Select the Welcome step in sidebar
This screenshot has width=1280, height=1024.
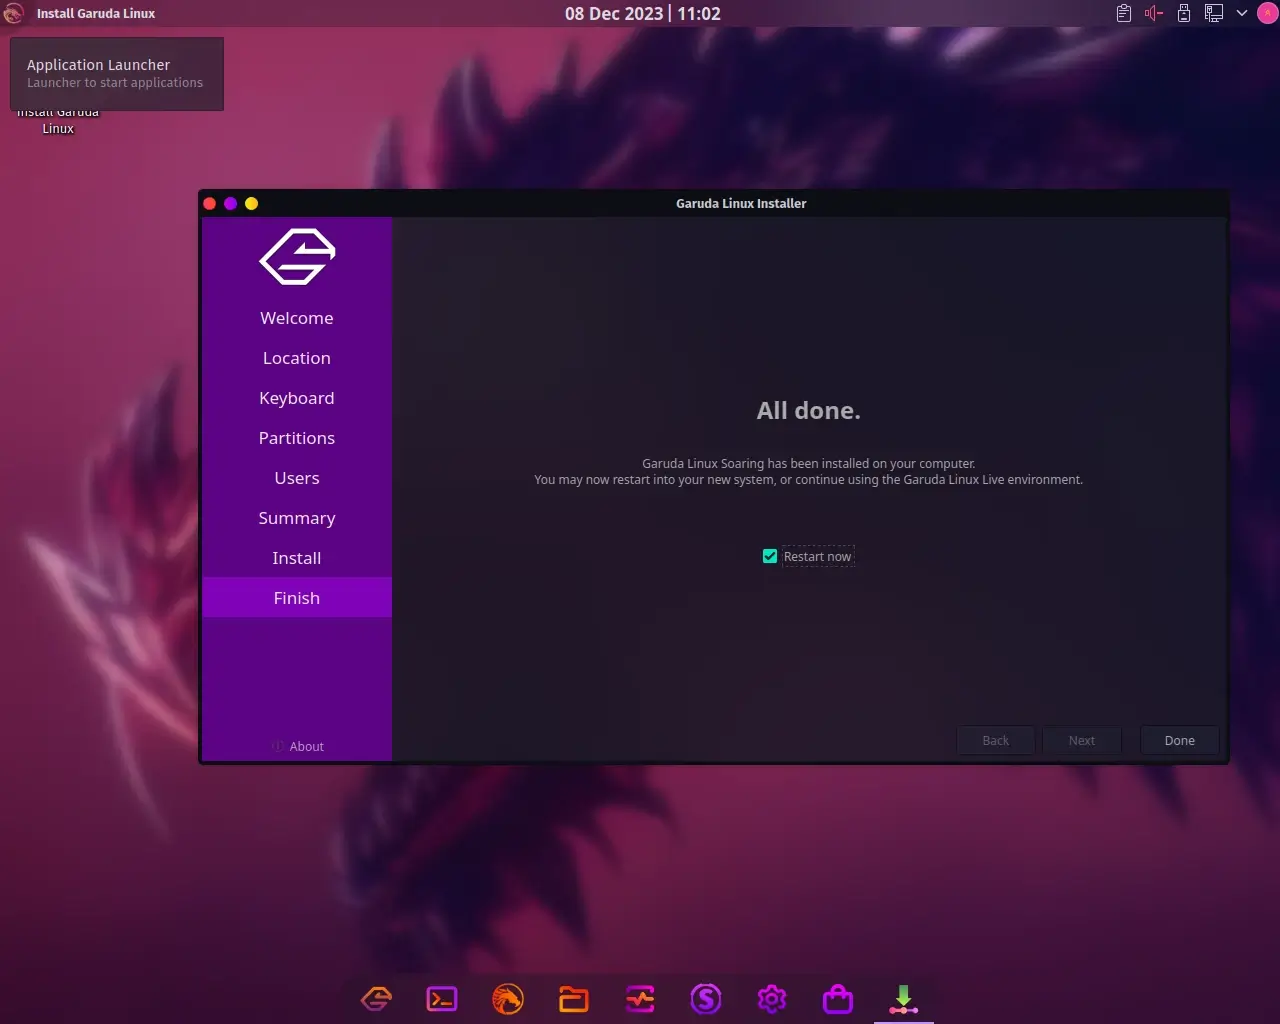click(297, 318)
